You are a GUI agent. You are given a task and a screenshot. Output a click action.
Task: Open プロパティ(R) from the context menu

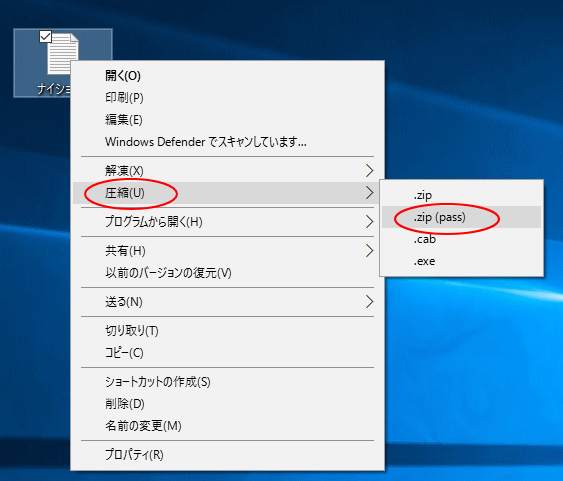pyautogui.click(x=228, y=455)
